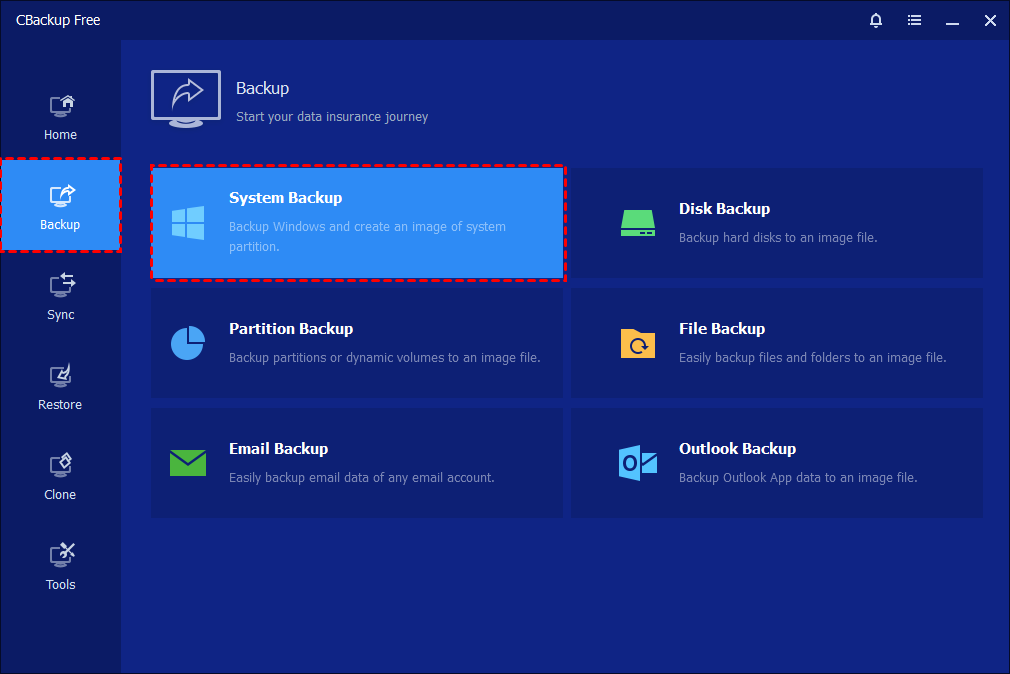Click the Outlook Backup icon
The height and width of the screenshot is (674, 1010).
coord(637,462)
